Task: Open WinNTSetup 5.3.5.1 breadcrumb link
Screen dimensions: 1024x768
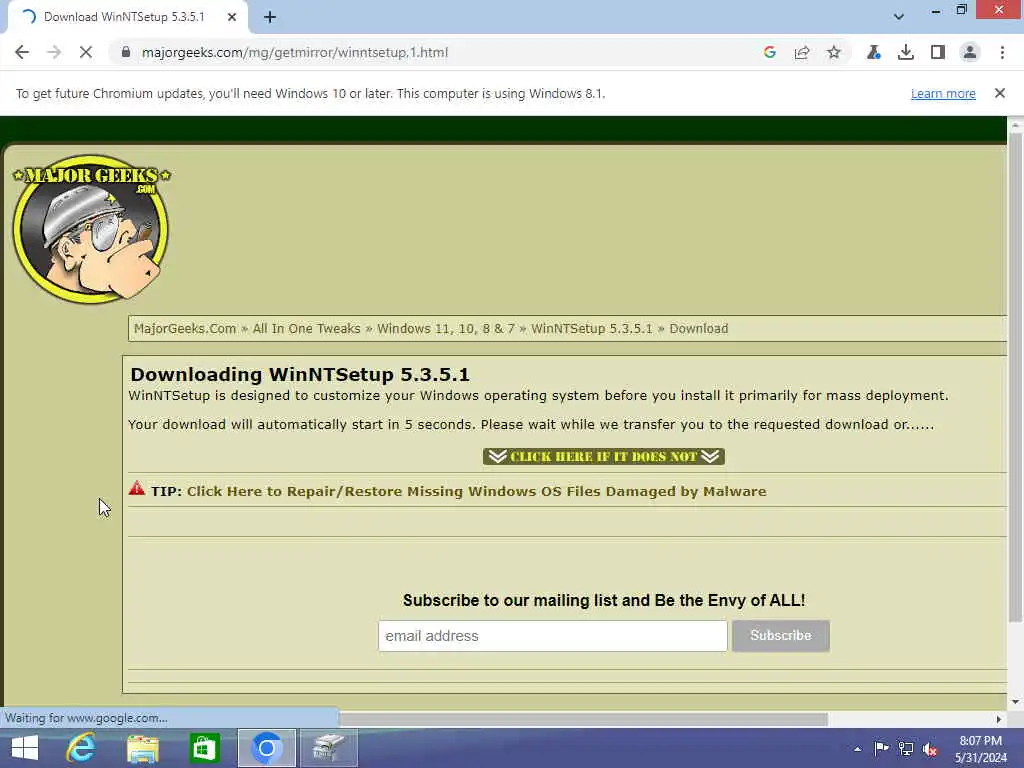Action: [592, 328]
